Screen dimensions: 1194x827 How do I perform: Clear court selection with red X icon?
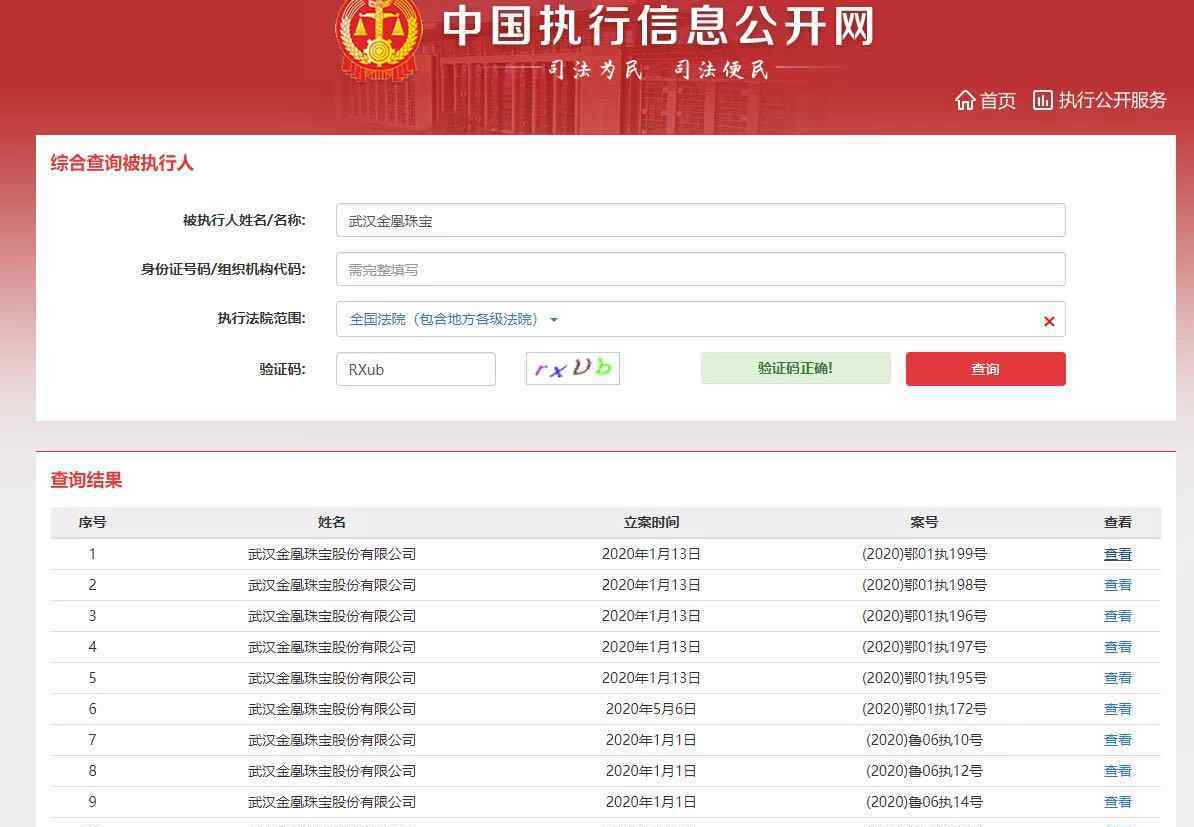[x=1049, y=321]
